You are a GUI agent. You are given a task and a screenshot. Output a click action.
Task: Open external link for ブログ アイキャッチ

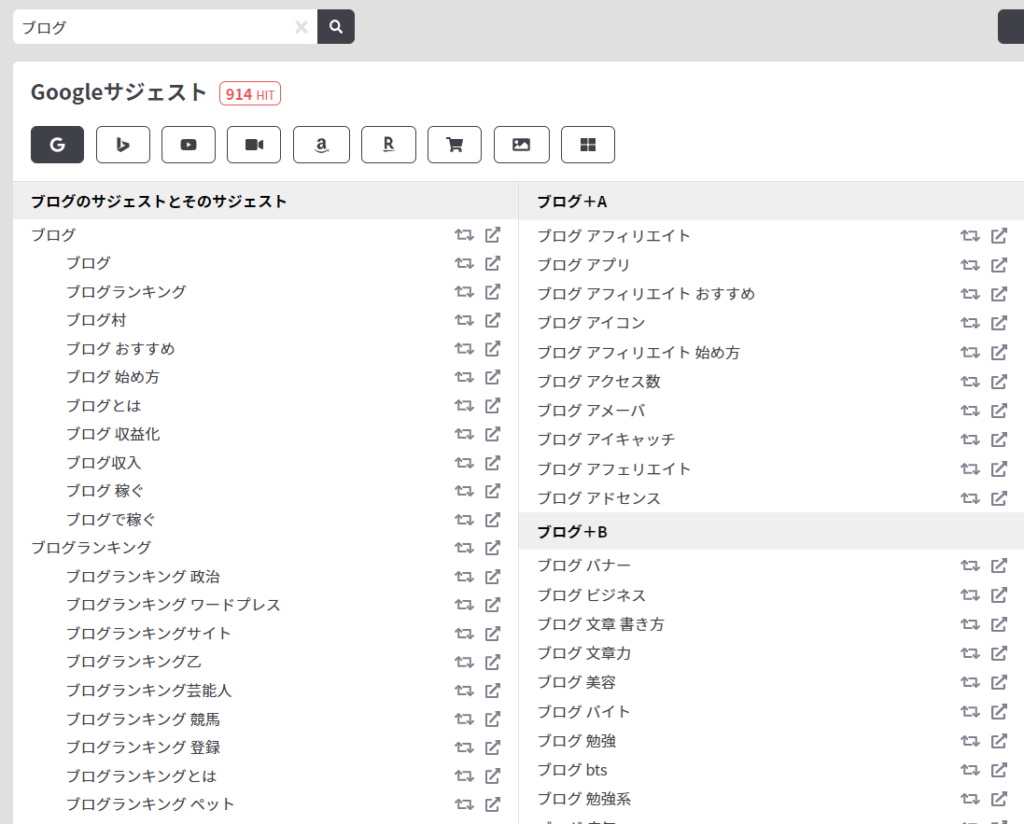pyautogui.click(x=999, y=439)
